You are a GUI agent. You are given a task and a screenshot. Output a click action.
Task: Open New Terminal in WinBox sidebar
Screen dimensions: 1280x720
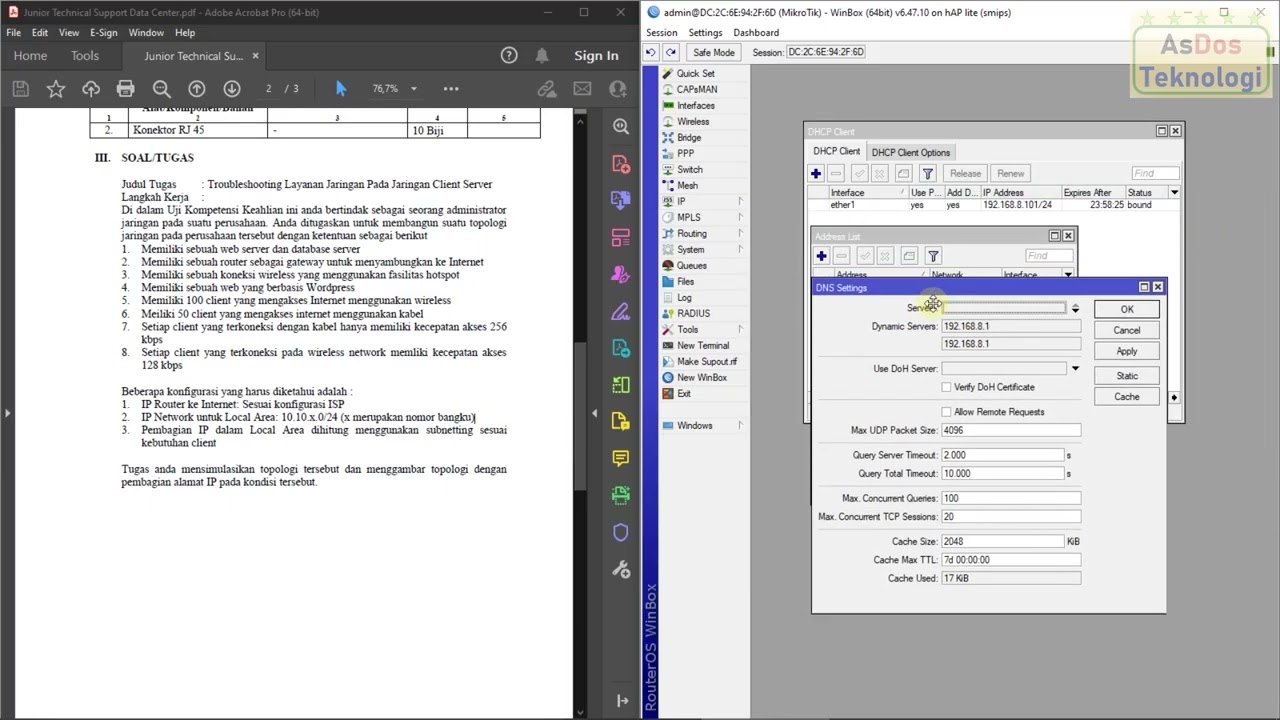tap(703, 346)
